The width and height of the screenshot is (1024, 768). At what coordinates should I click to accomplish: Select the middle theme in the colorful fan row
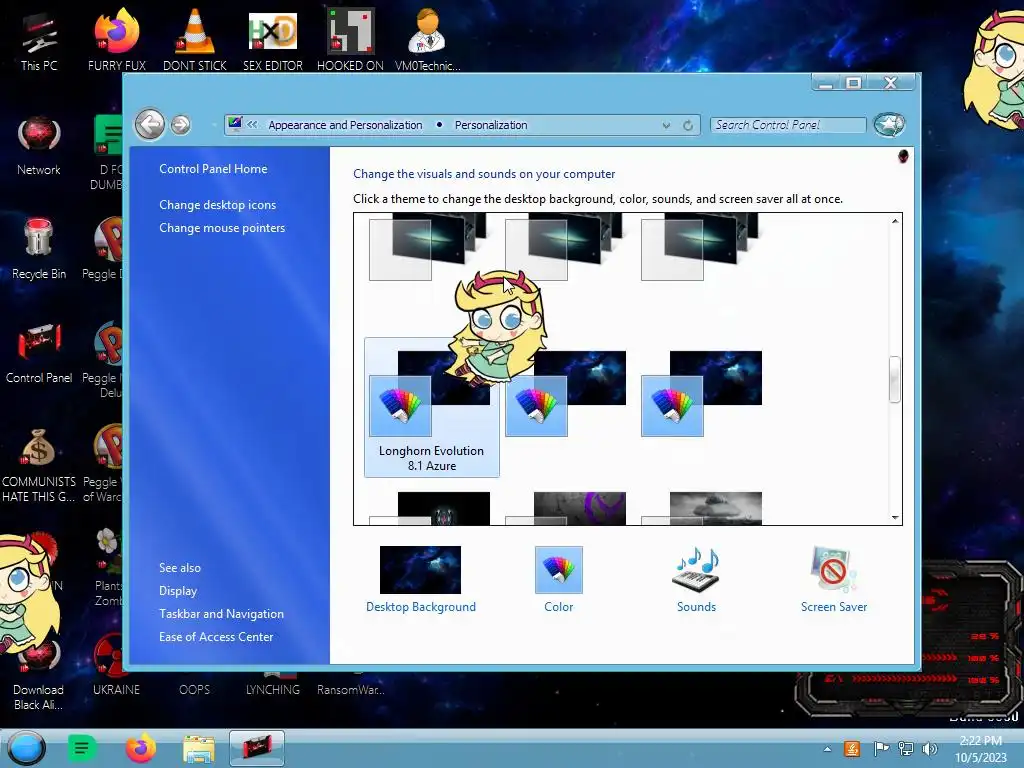point(566,394)
